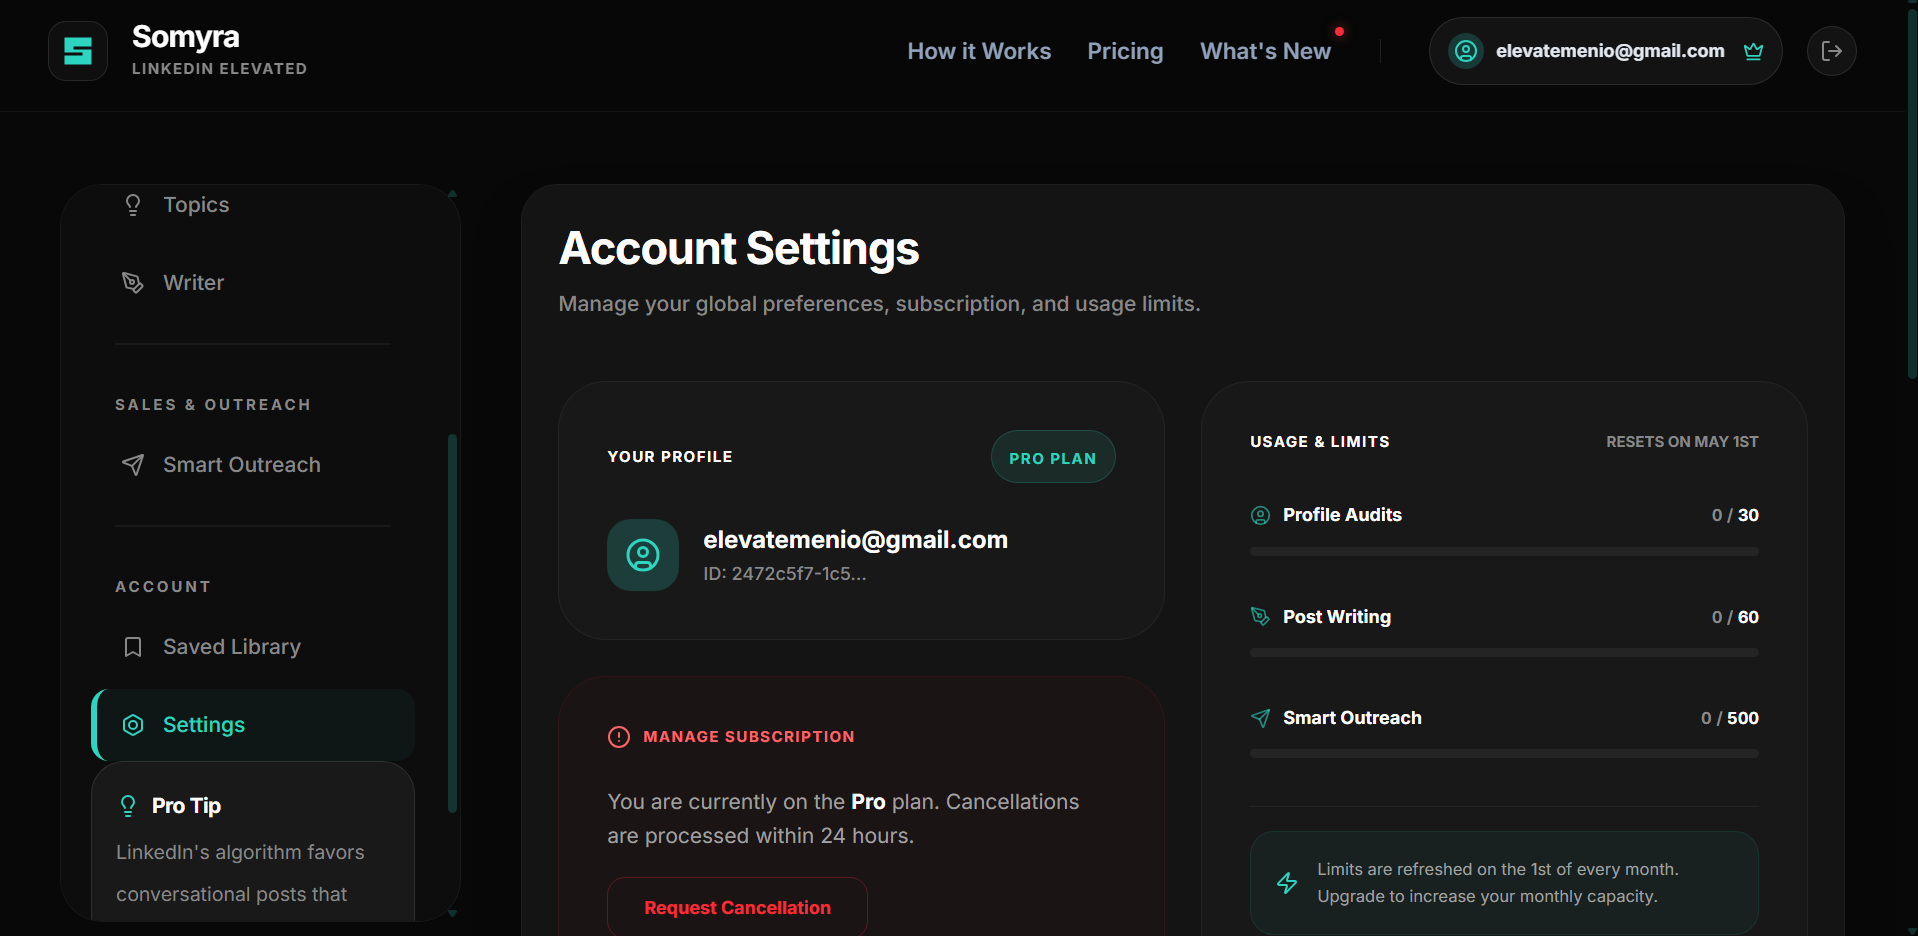The image size is (1918, 936).
Task: Expand the sidebar using the bottom arrow
Action: click(x=452, y=913)
